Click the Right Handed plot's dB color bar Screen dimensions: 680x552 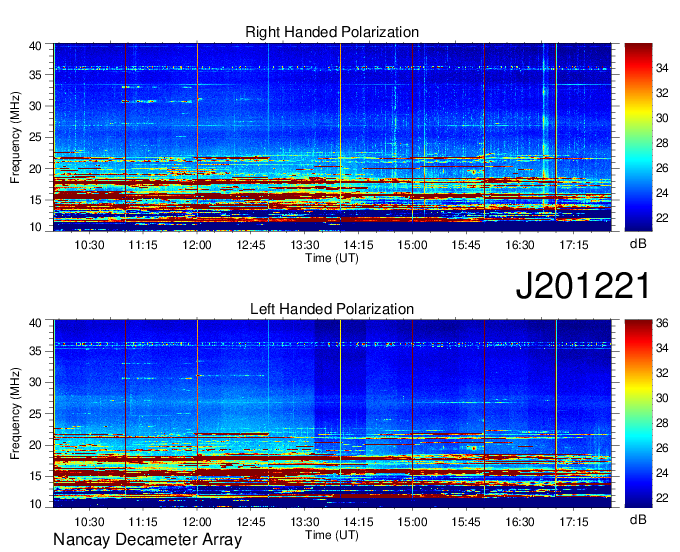pos(638,137)
